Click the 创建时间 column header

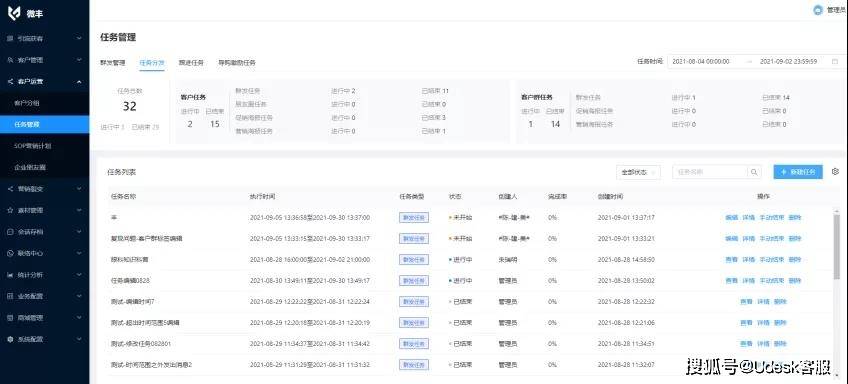pos(611,197)
